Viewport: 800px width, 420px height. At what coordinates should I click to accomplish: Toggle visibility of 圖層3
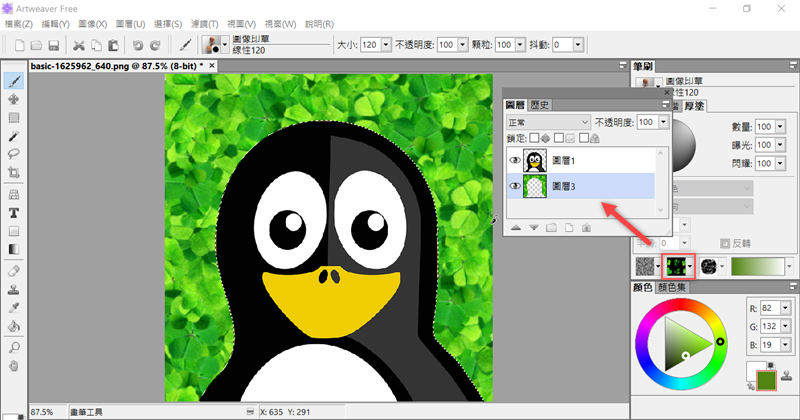click(516, 186)
